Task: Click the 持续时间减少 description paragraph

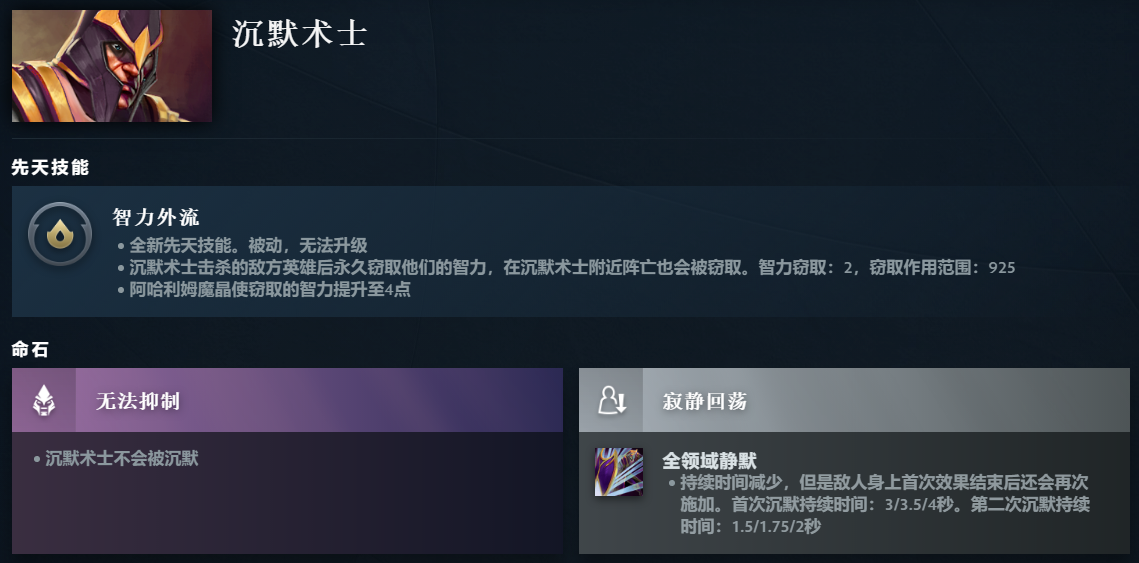Action: pyautogui.click(x=885, y=504)
